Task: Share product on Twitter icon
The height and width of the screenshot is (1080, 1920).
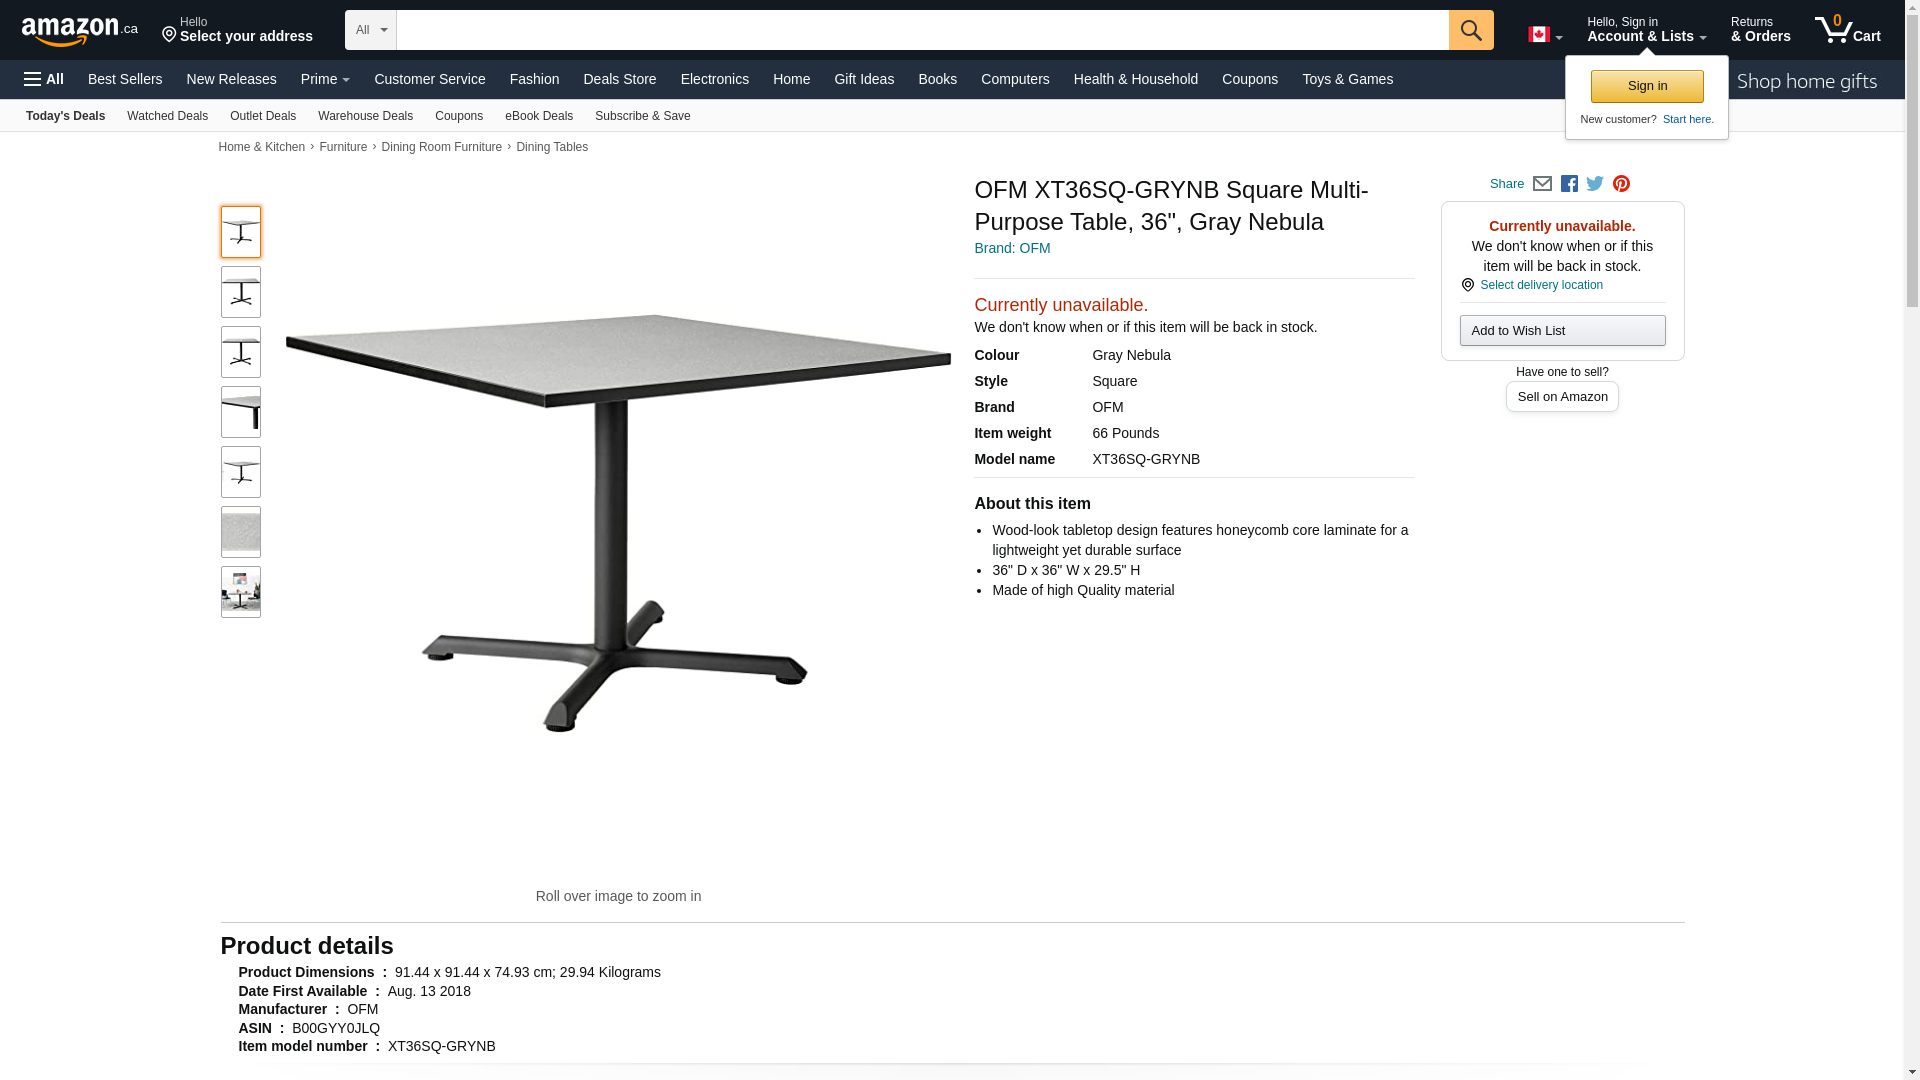Action: coord(1595,184)
